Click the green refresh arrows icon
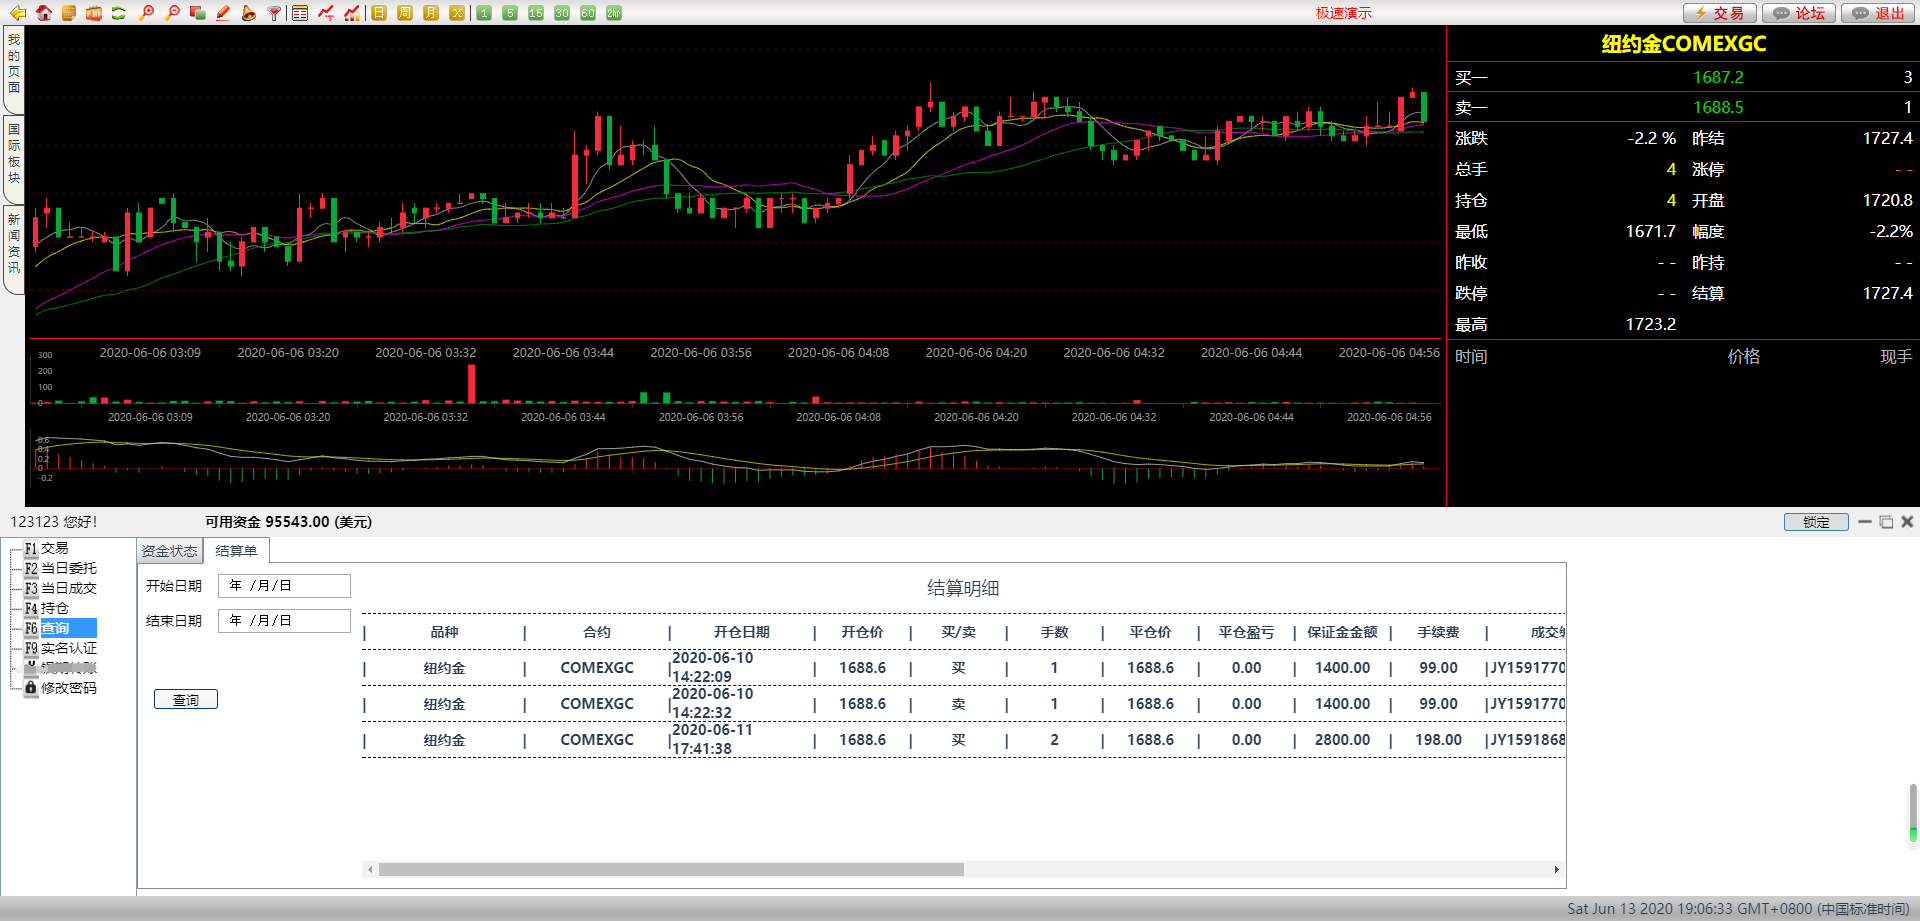The image size is (1920, 921). pyautogui.click(x=119, y=13)
